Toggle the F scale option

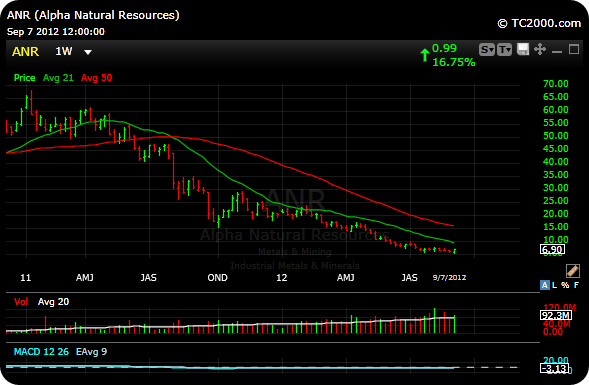coord(576,285)
